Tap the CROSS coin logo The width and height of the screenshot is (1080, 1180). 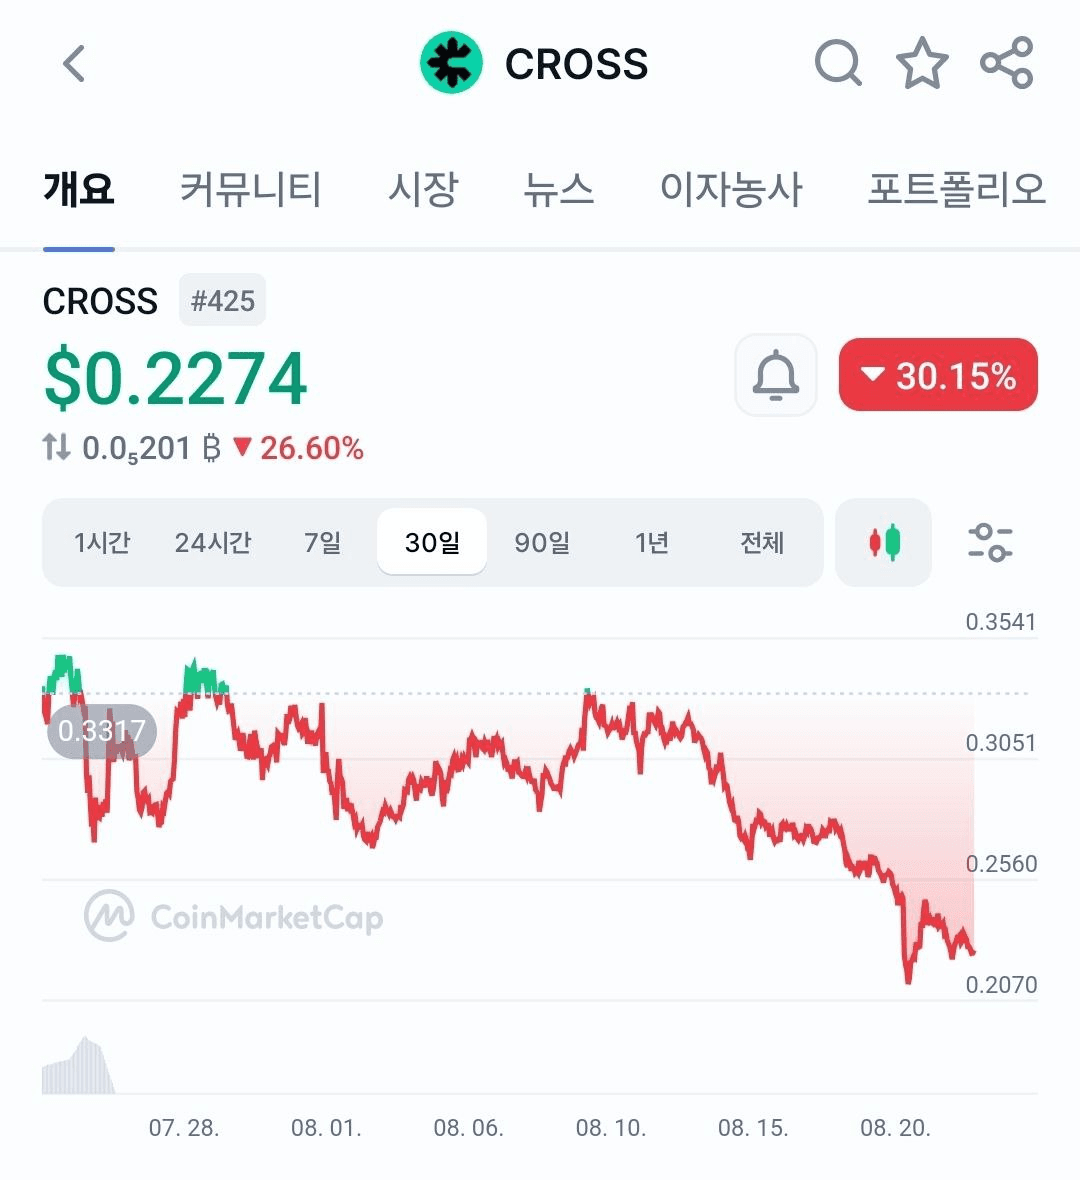(x=451, y=62)
